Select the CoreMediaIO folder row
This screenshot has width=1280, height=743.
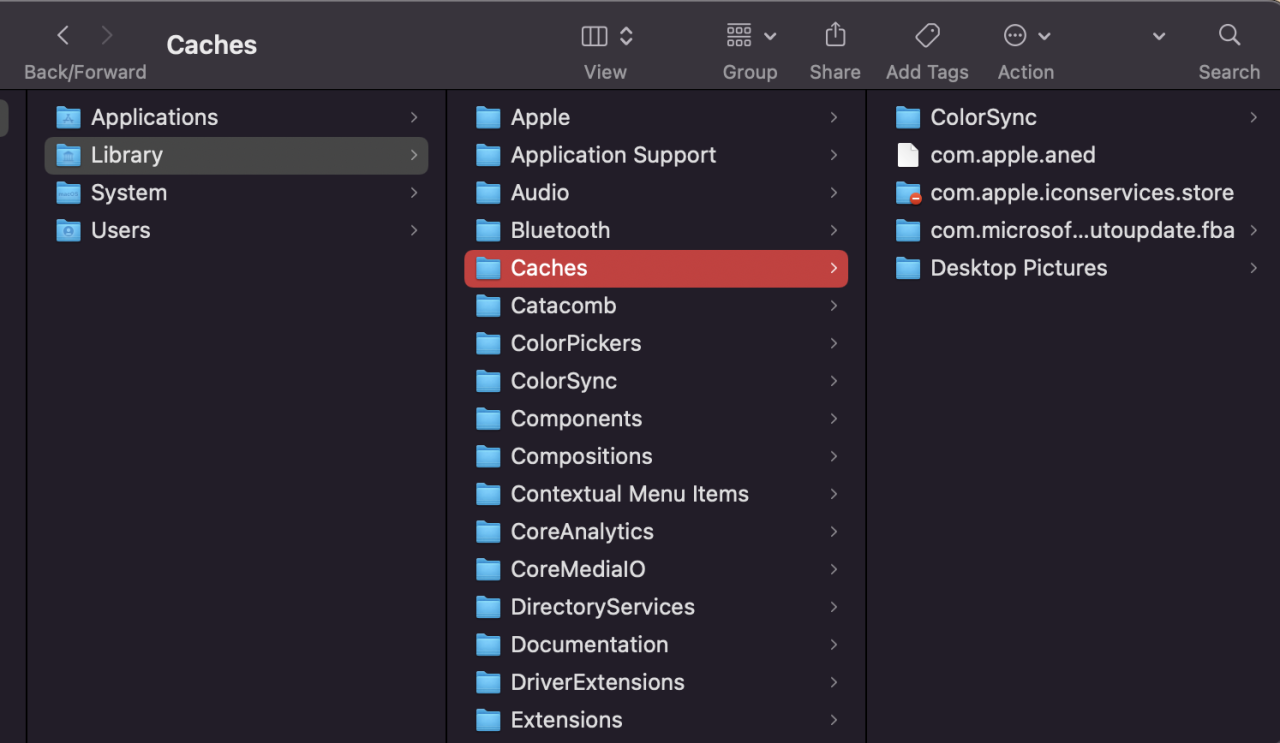(656, 569)
